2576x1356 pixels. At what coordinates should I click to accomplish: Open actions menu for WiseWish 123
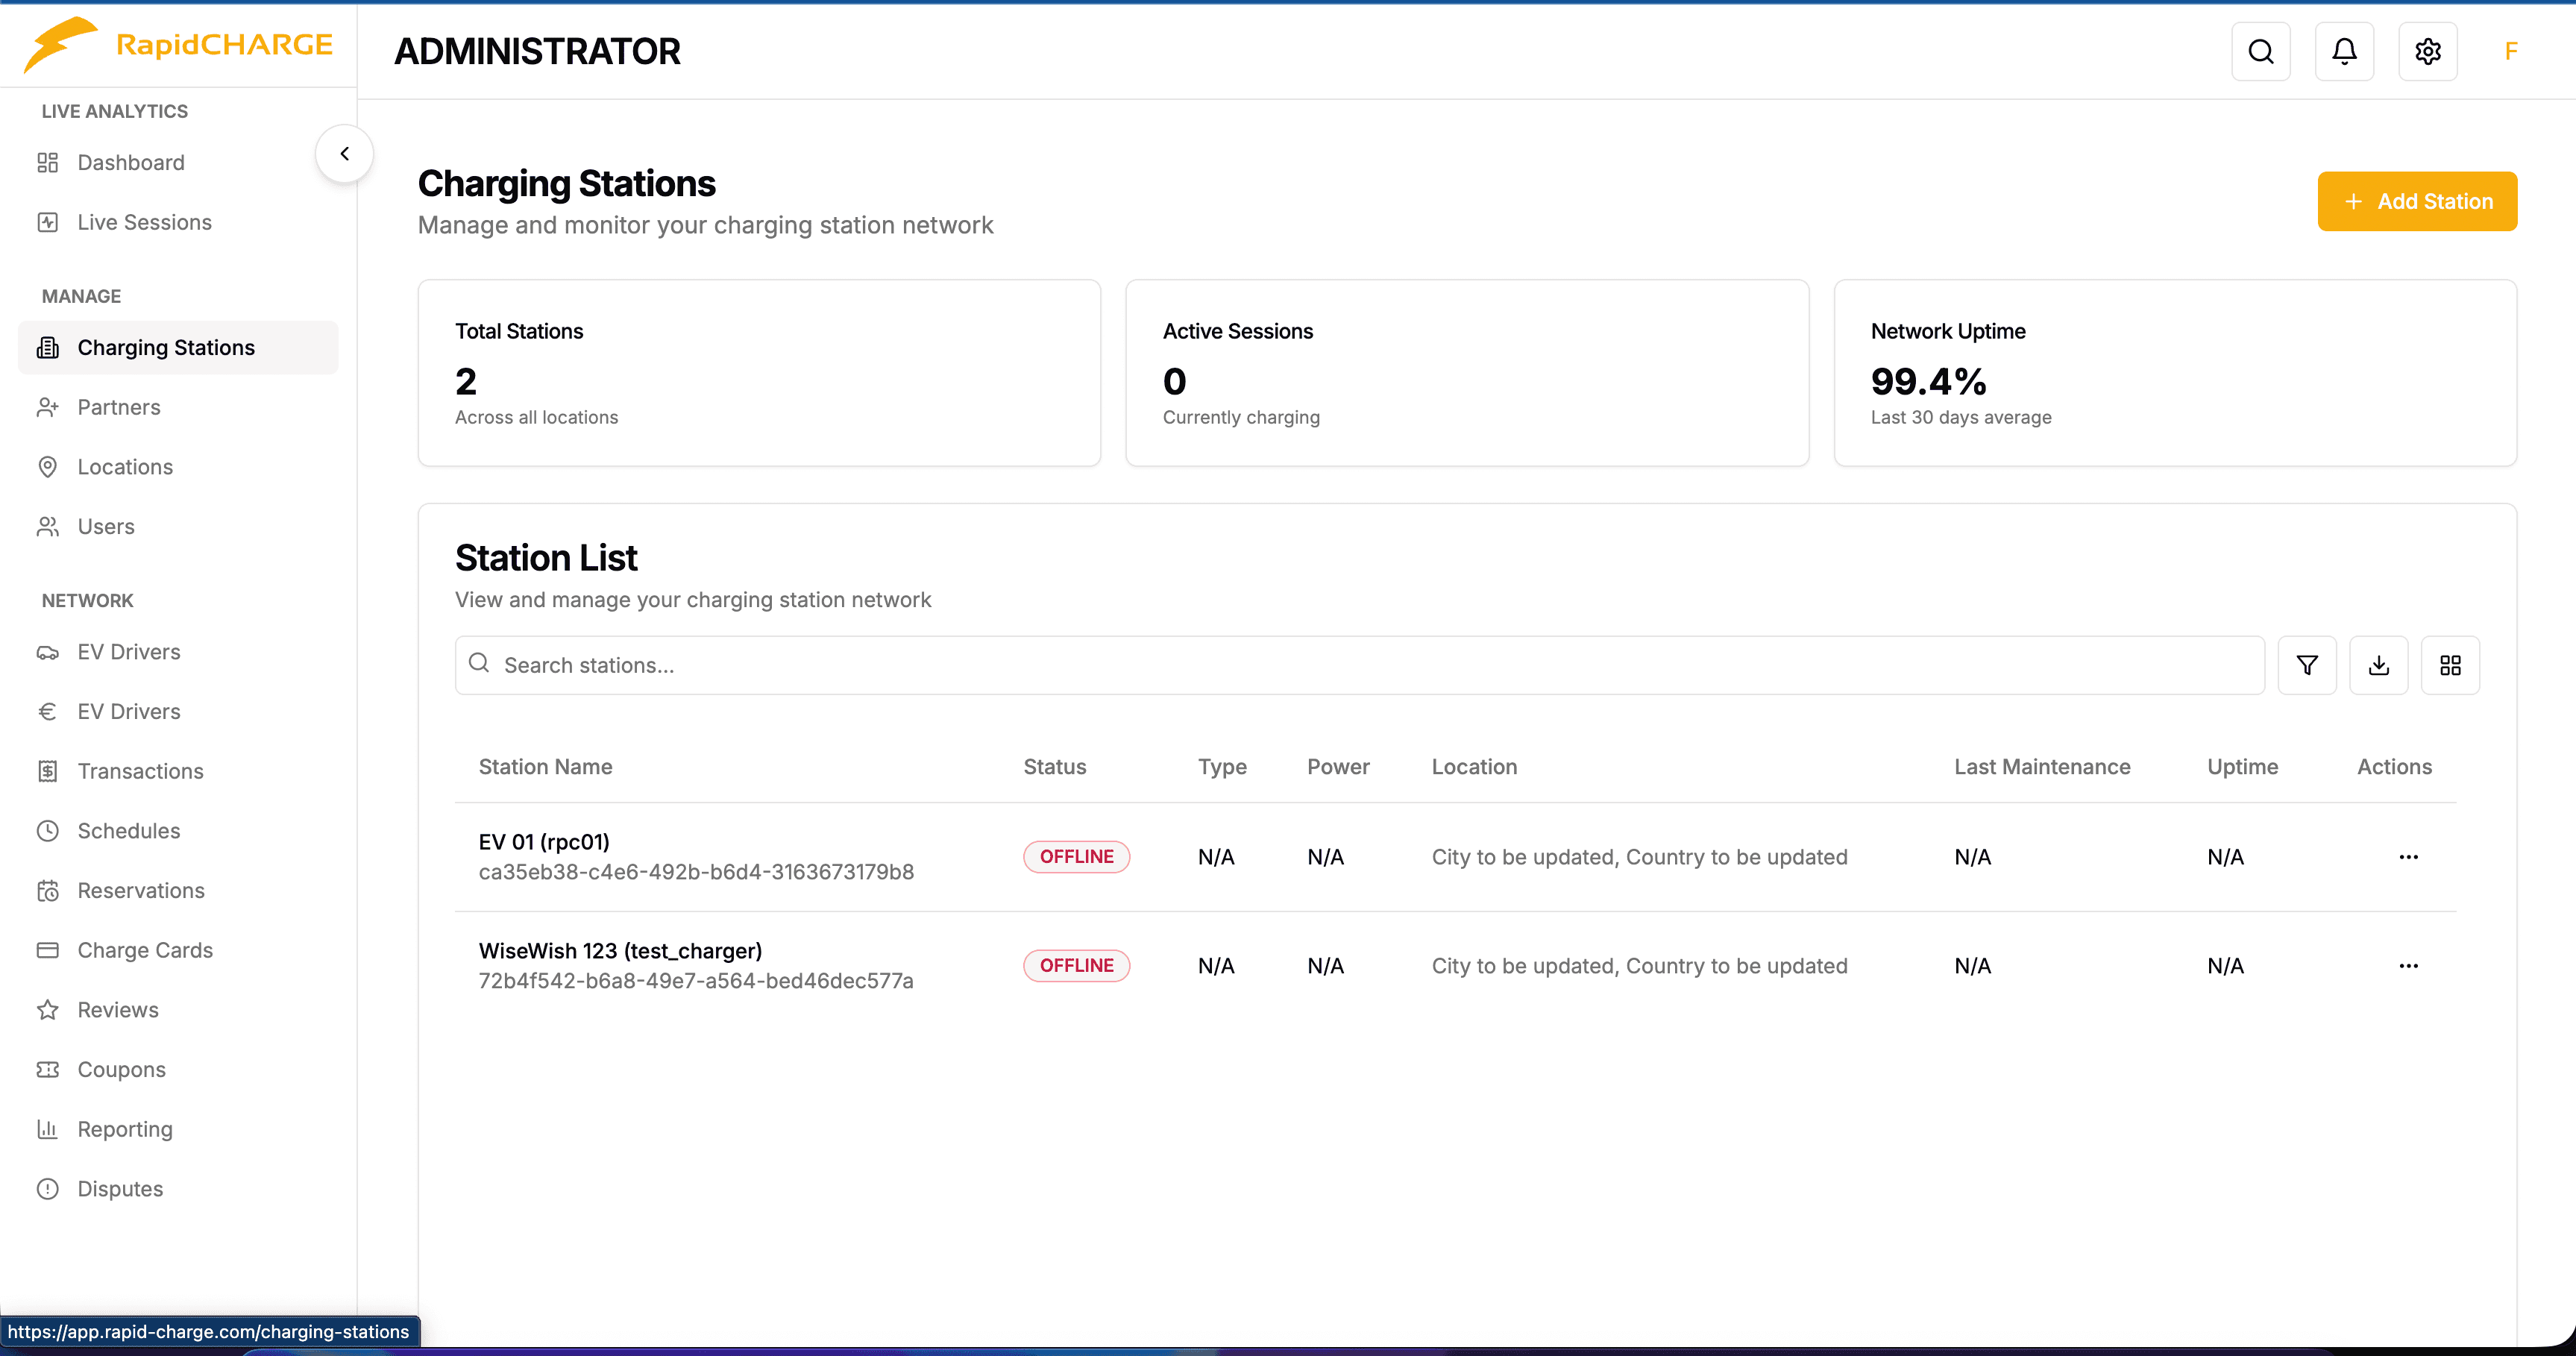(x=2409, y=965)
